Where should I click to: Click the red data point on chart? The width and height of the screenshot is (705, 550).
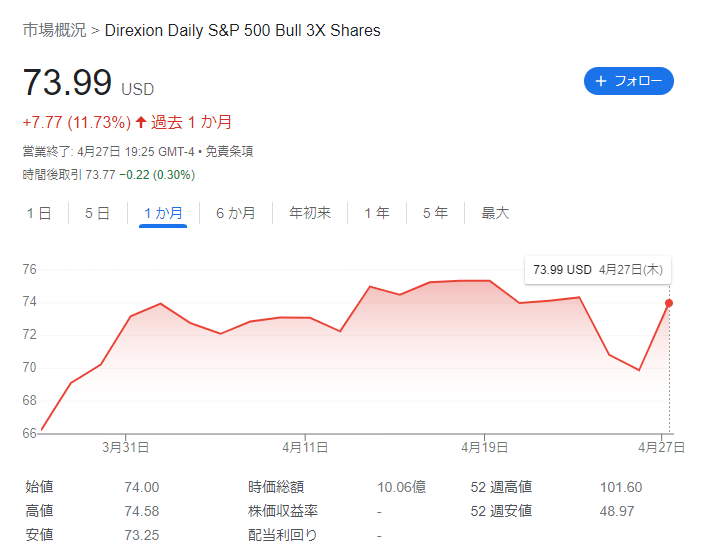pos(669,303)
